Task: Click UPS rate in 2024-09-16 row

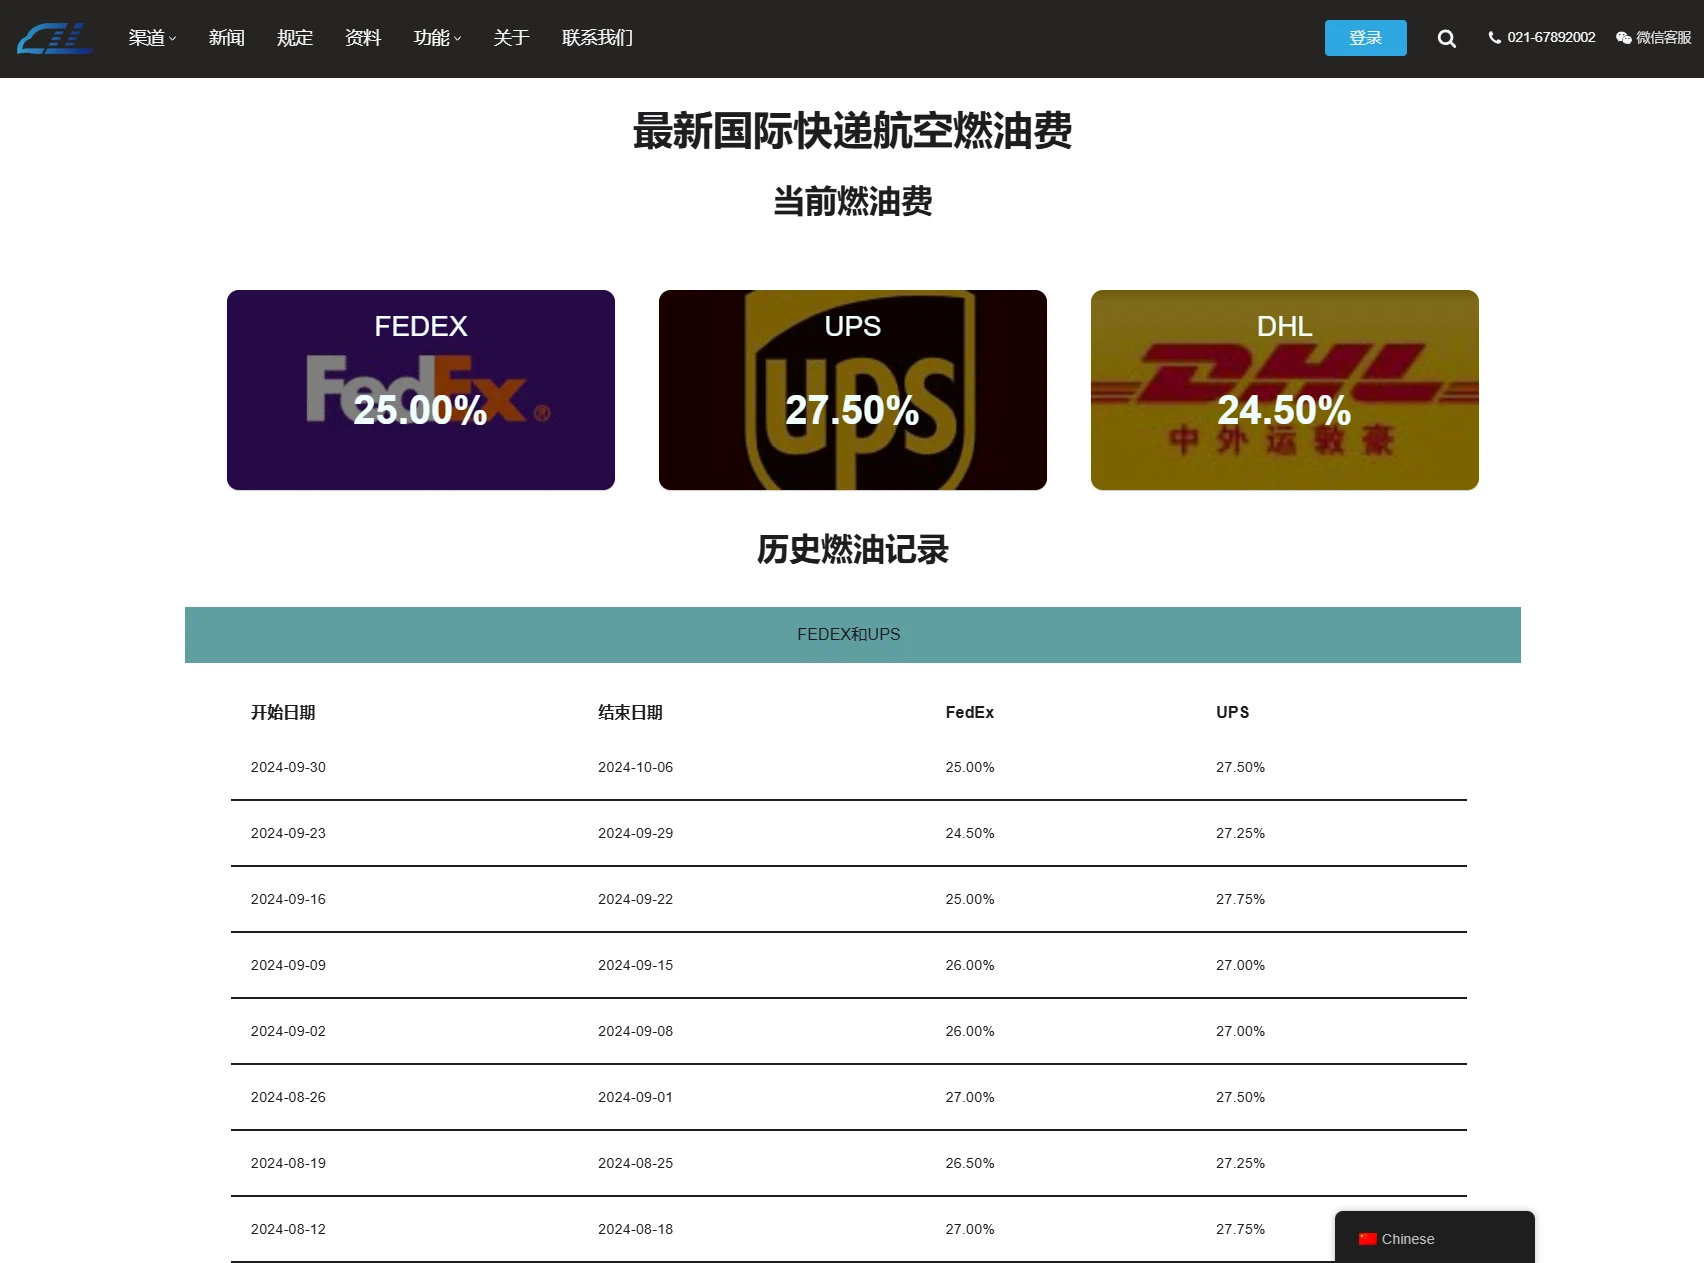Action: tap(1240, 899)
